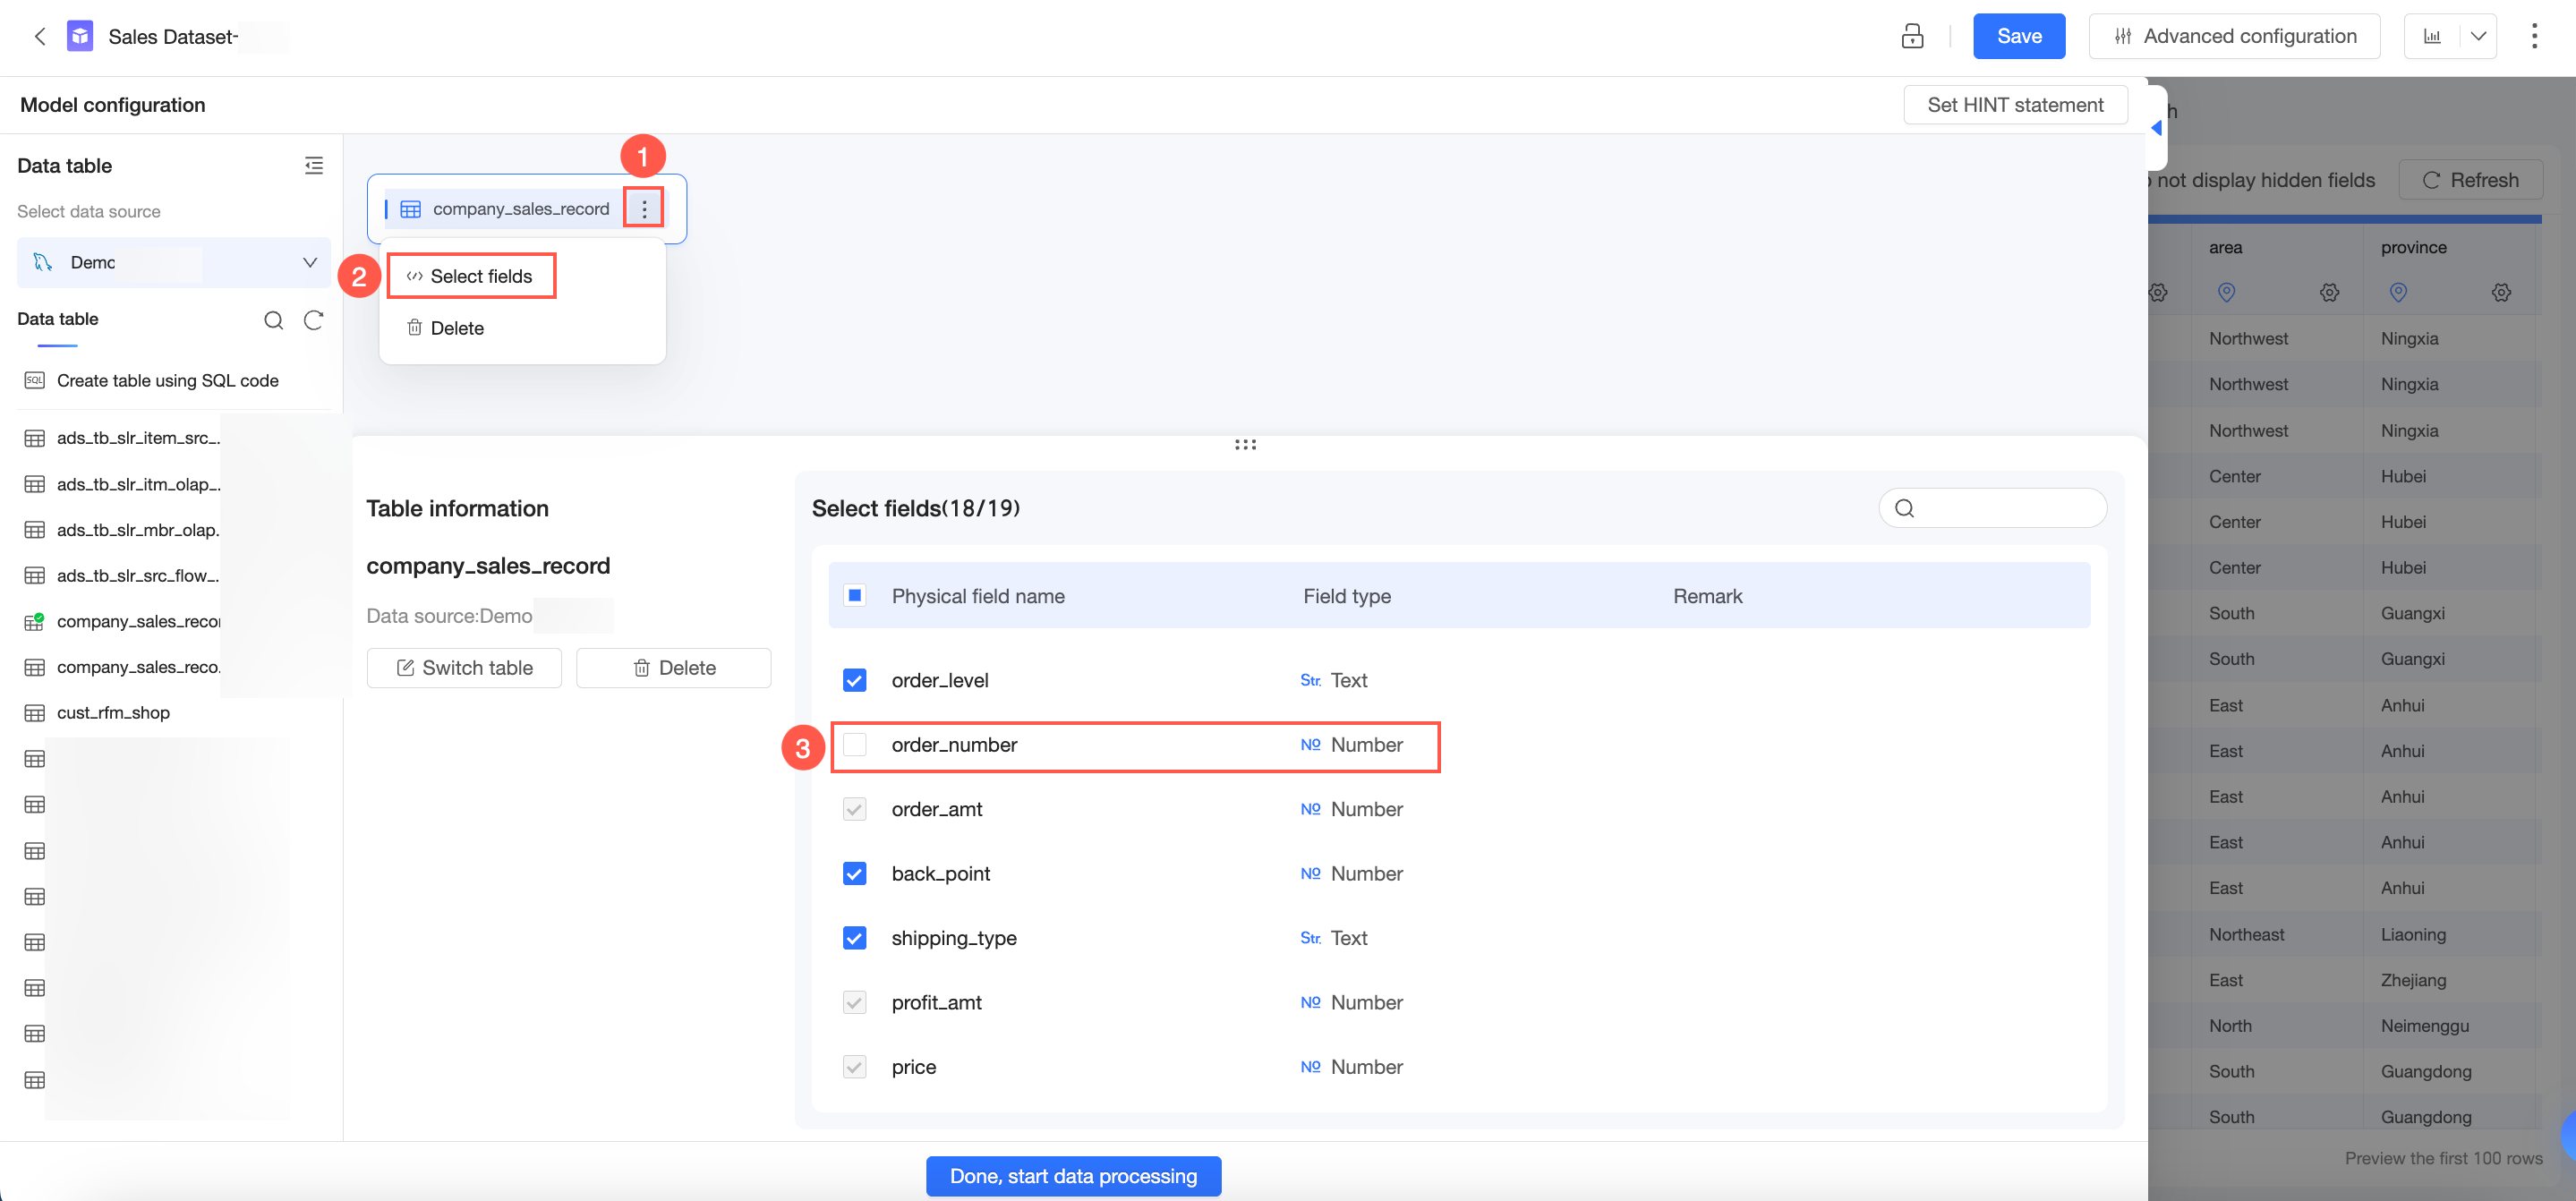The height and width of the screenshot is (1201, 2576).
Task: Open the chart type dropdown chevron
Action: click(2478, 37)
